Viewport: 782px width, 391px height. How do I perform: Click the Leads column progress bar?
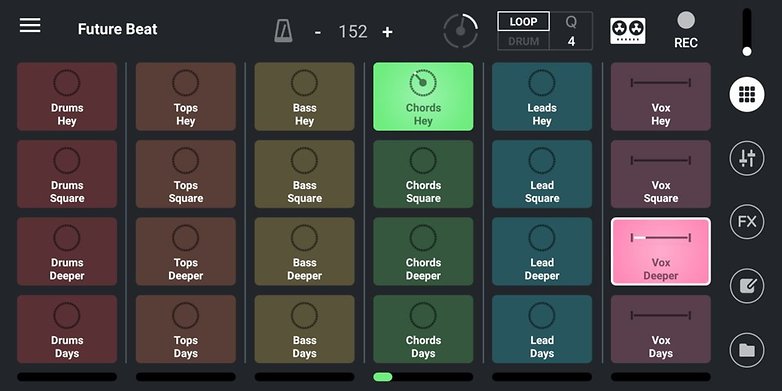tap(542, 377)
